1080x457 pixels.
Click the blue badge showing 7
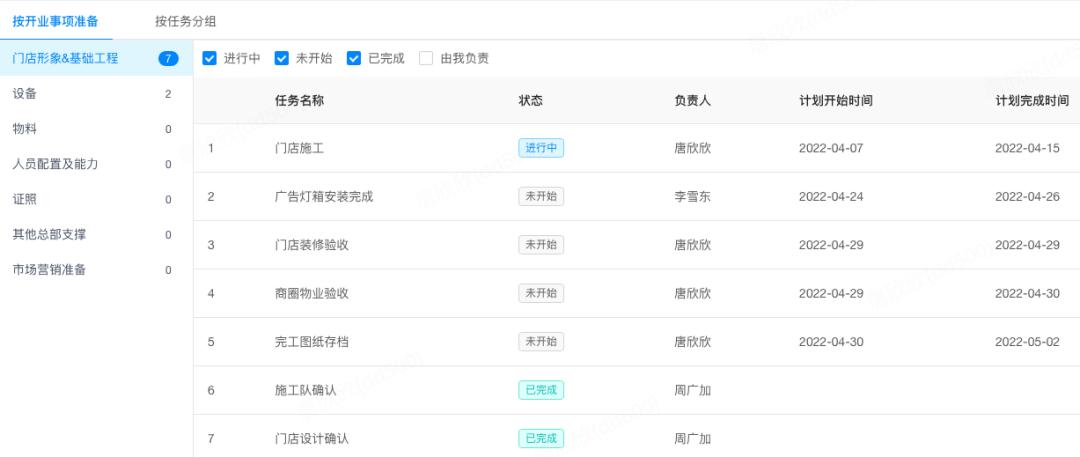tap(168, 59)
